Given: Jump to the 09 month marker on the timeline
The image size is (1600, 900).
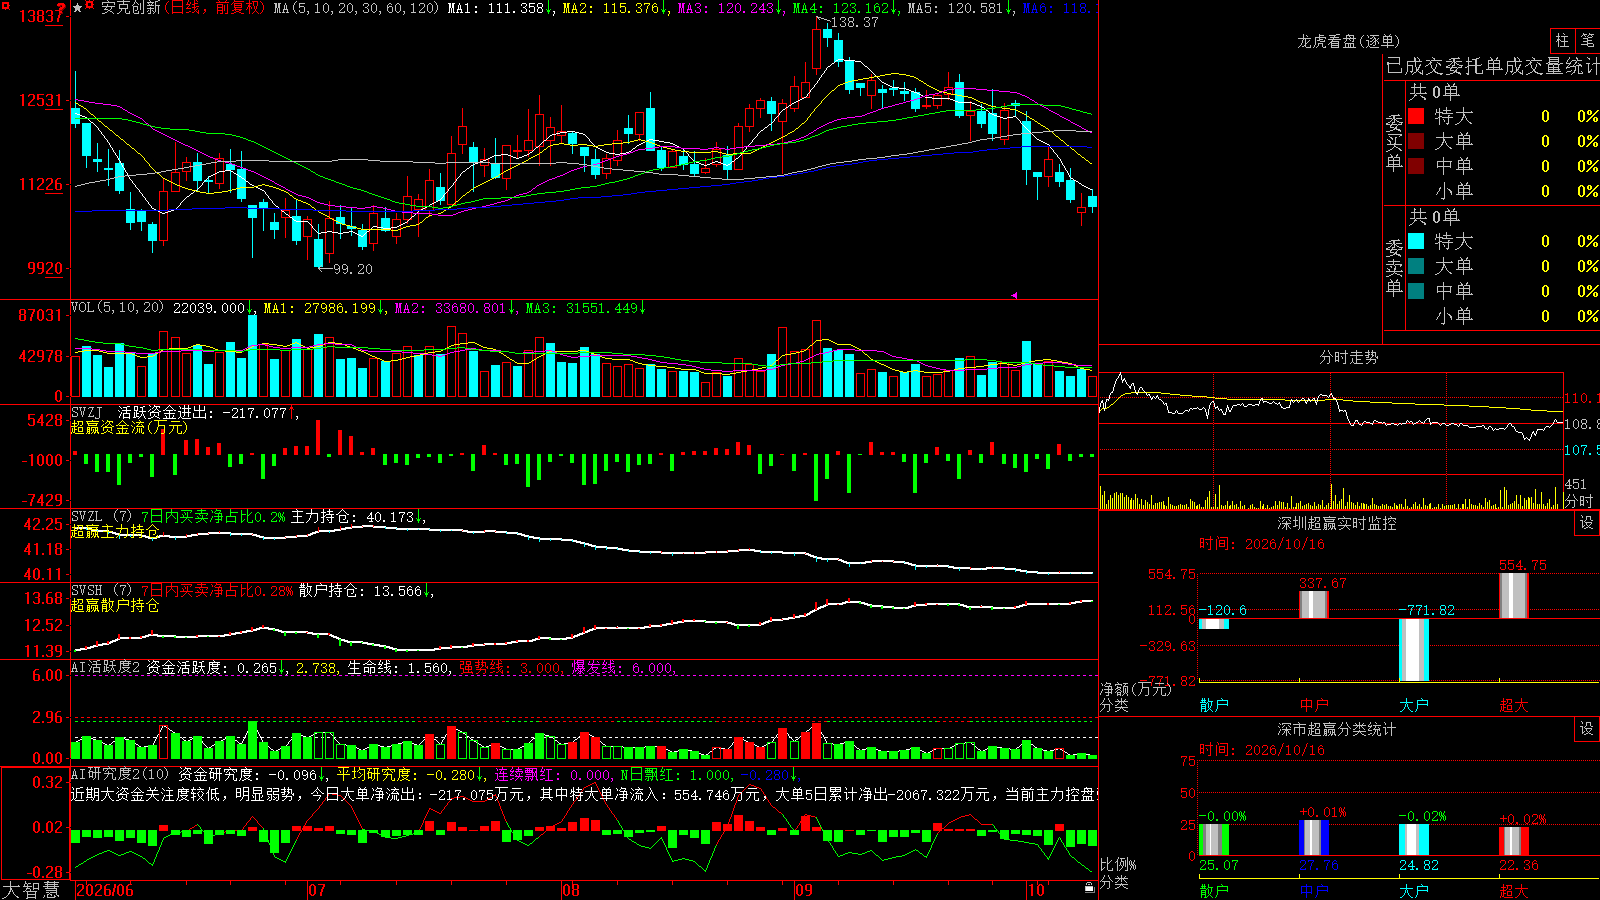Looking at the screenshot, I should pos(804,890).
